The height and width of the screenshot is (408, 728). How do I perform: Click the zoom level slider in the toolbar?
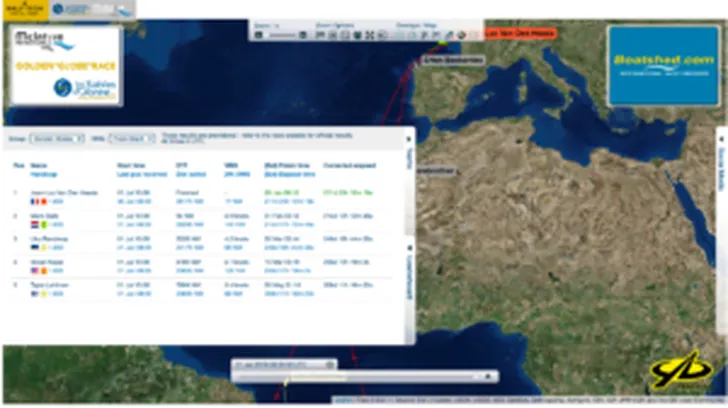(x=282, y=35)
